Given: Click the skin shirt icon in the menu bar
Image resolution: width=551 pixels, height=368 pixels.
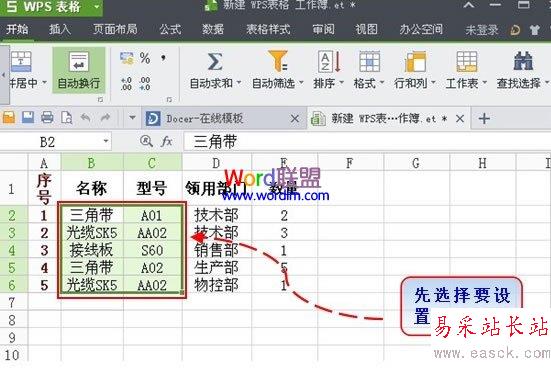Looking at the screenshot, I should pos(534,30).
